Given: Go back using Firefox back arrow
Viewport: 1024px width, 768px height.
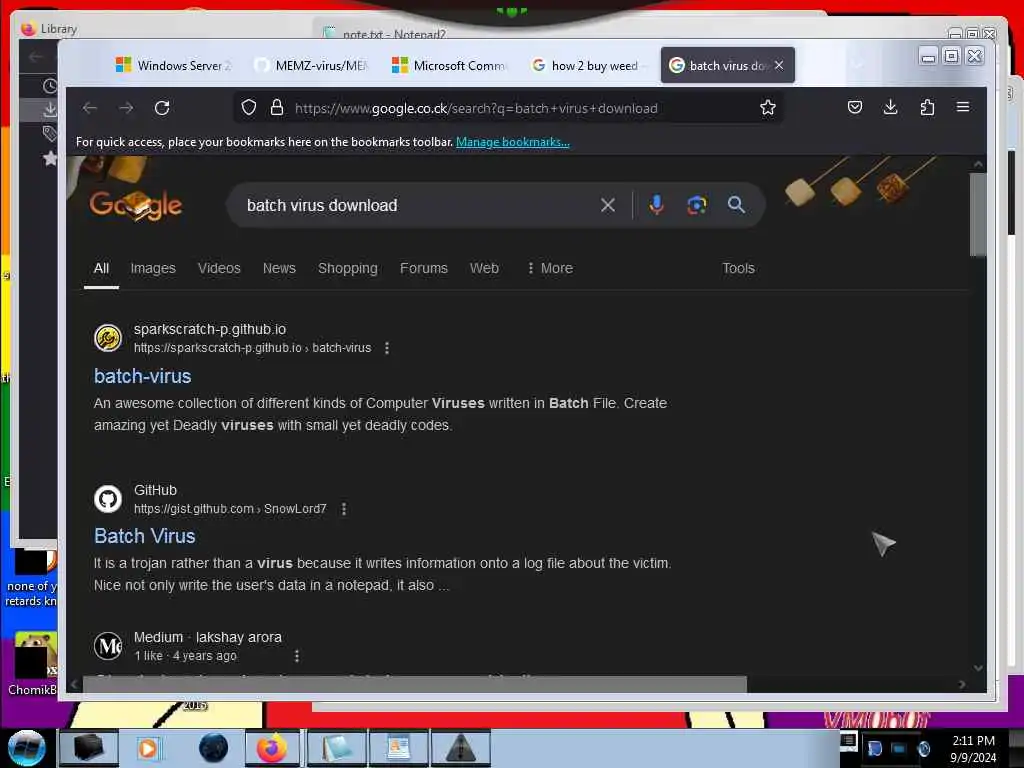Looking at the screenshot, I should [x=90, y=108].
